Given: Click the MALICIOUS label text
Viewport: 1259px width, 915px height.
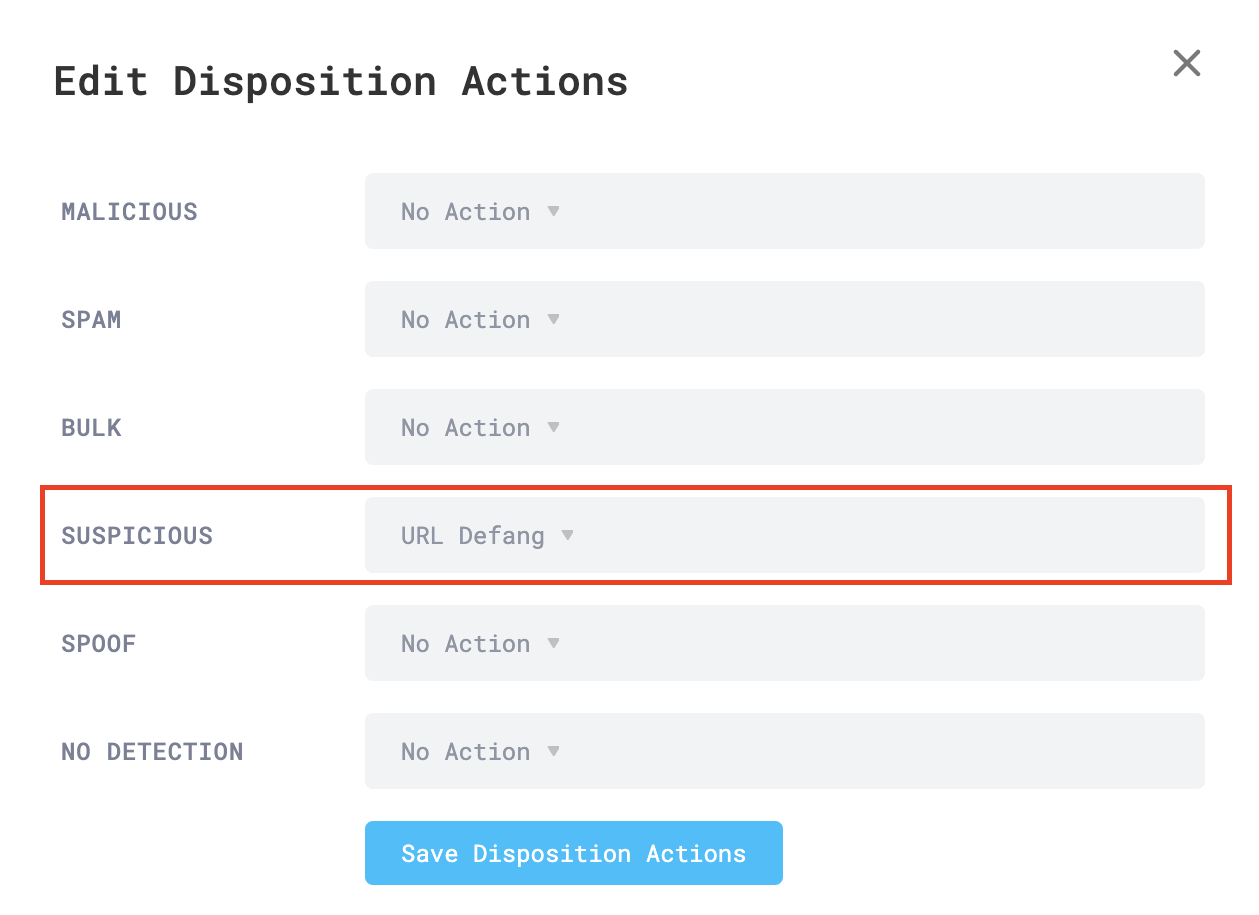Looking at the screenshot, I should (129, 211).
